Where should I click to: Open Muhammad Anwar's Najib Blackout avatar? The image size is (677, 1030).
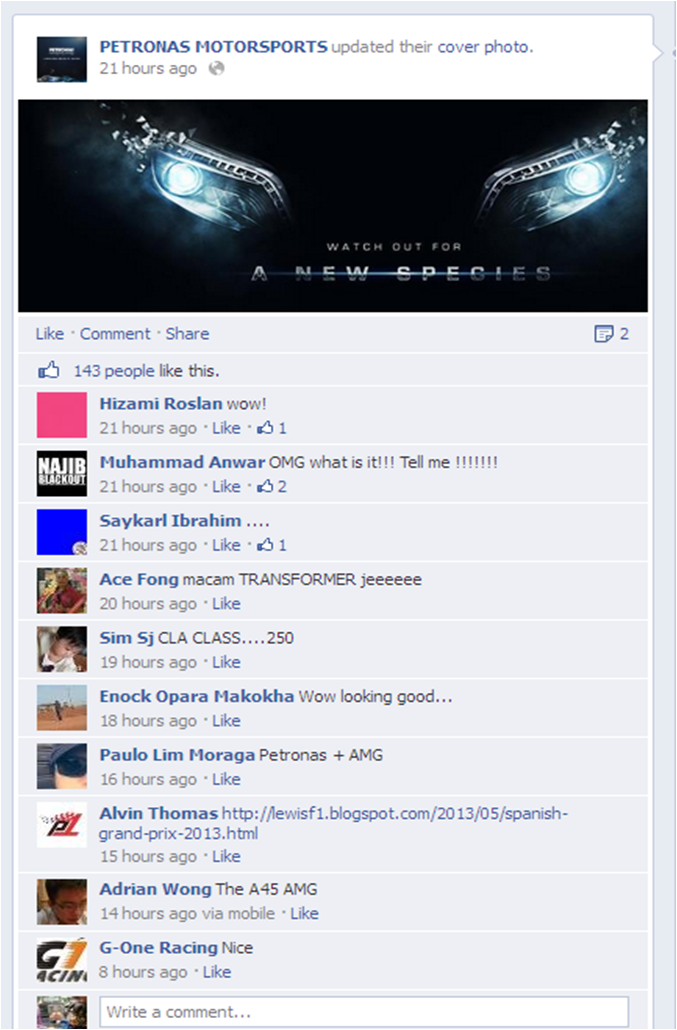point(62,474)
